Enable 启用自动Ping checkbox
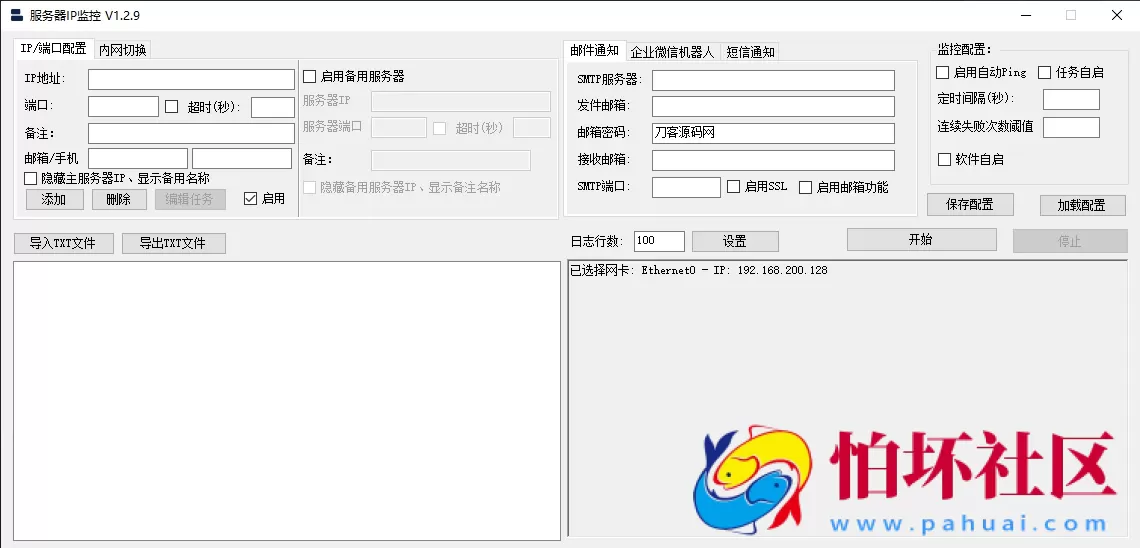 (x=943, y=73)
